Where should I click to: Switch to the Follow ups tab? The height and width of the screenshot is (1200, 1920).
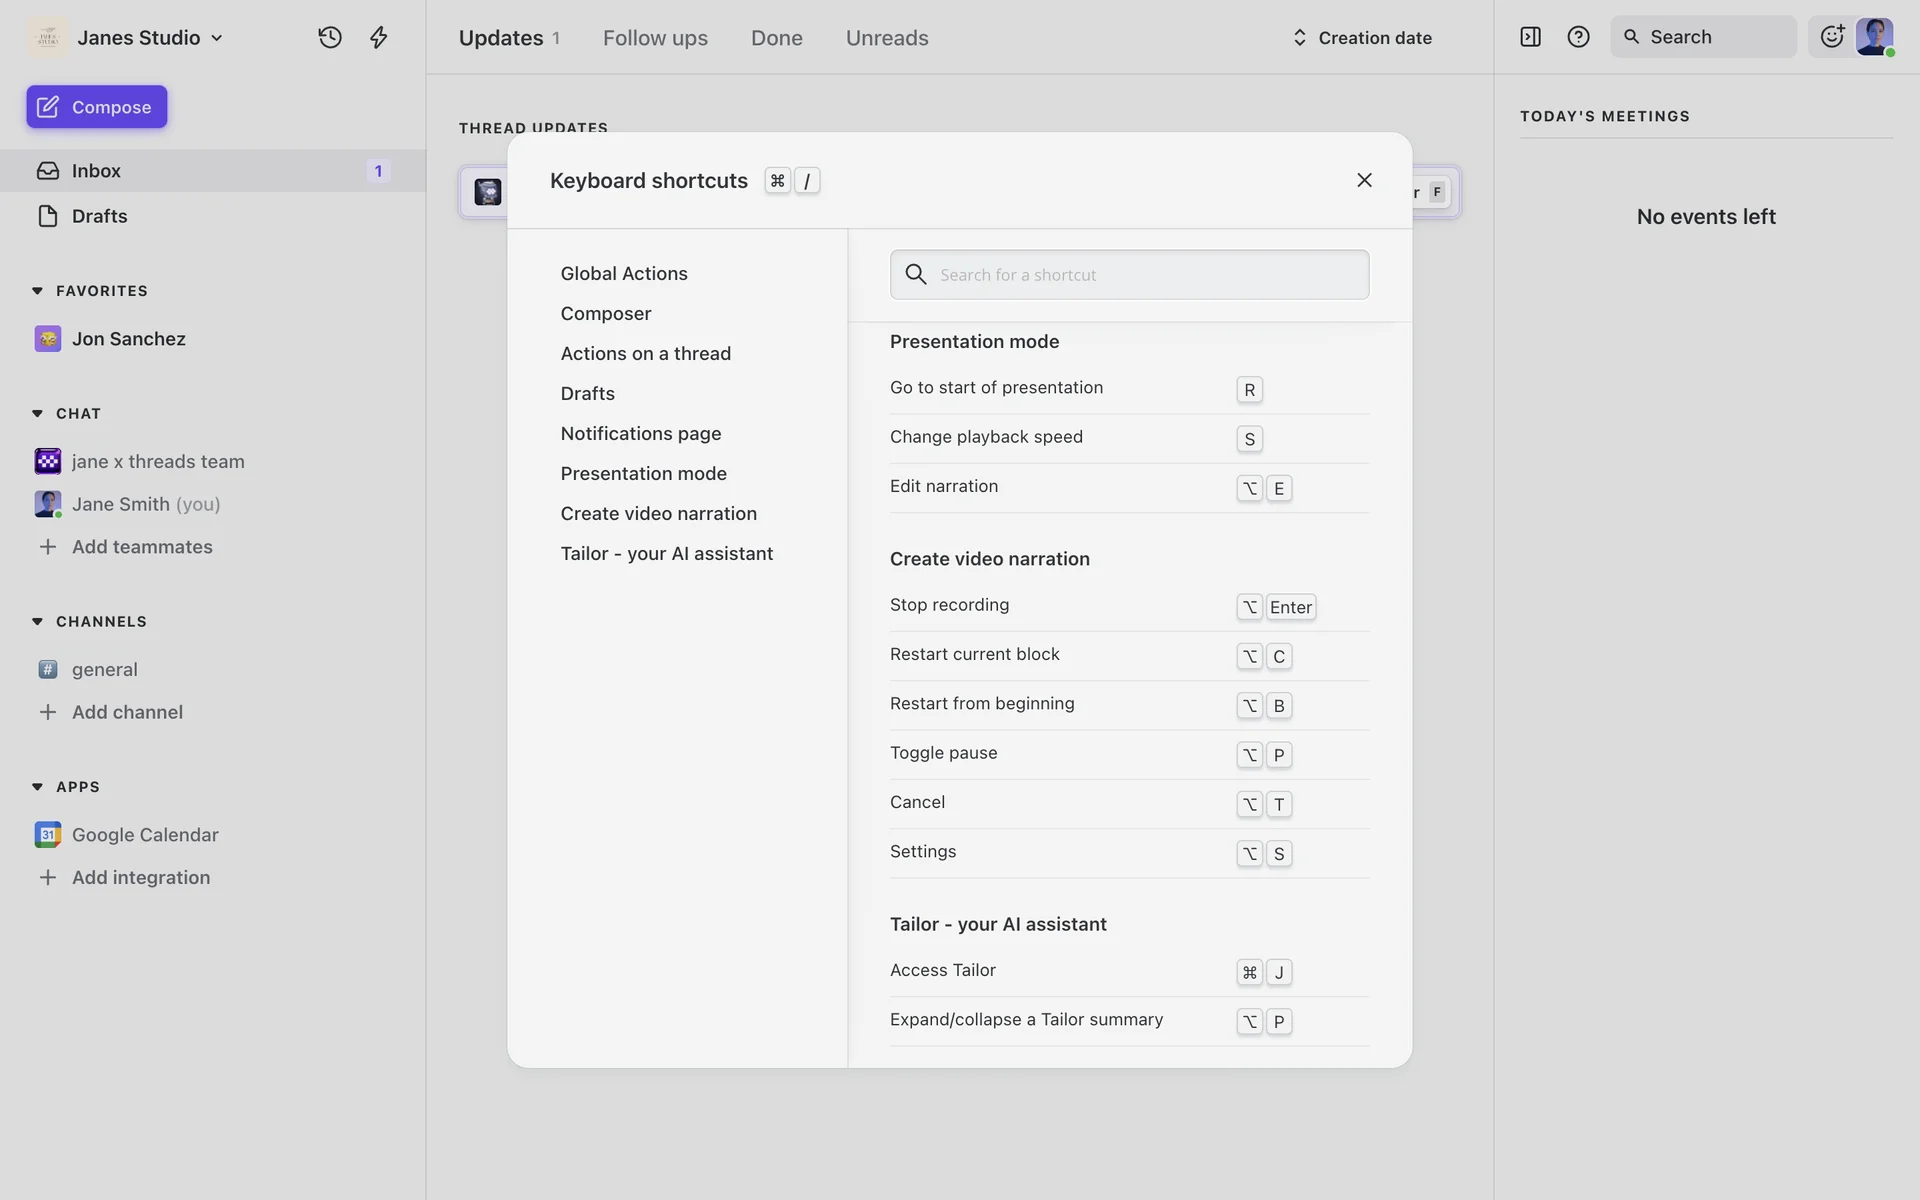(x=655, y=38)
